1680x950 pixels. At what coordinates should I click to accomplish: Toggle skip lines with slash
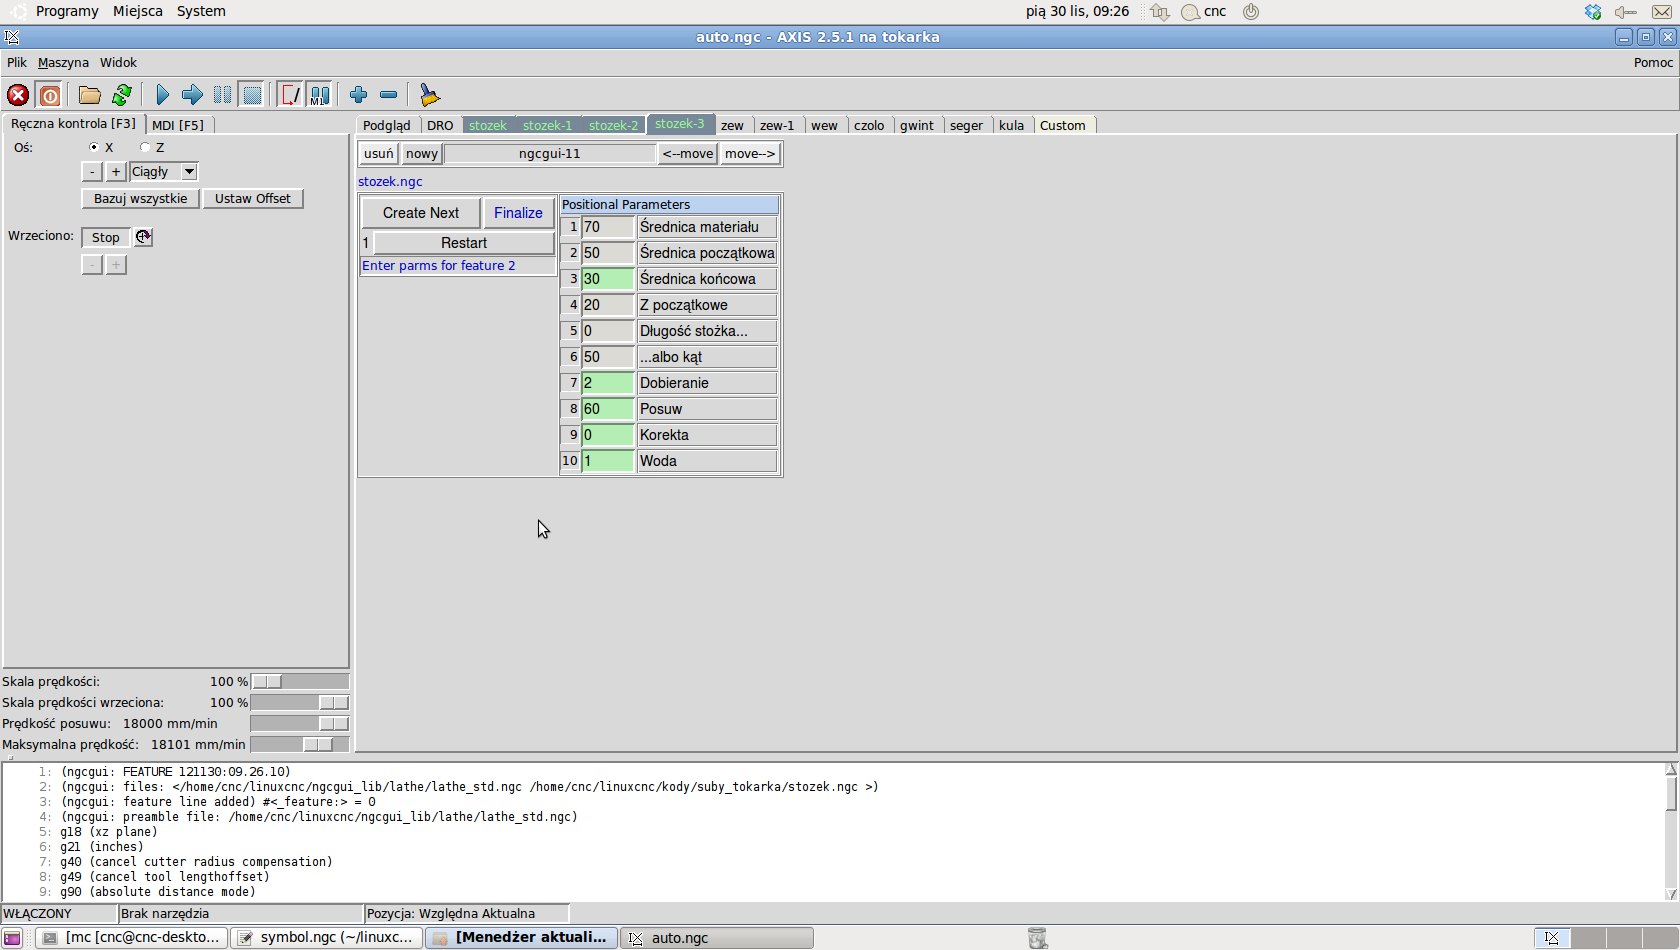click(x=290, y=95)
